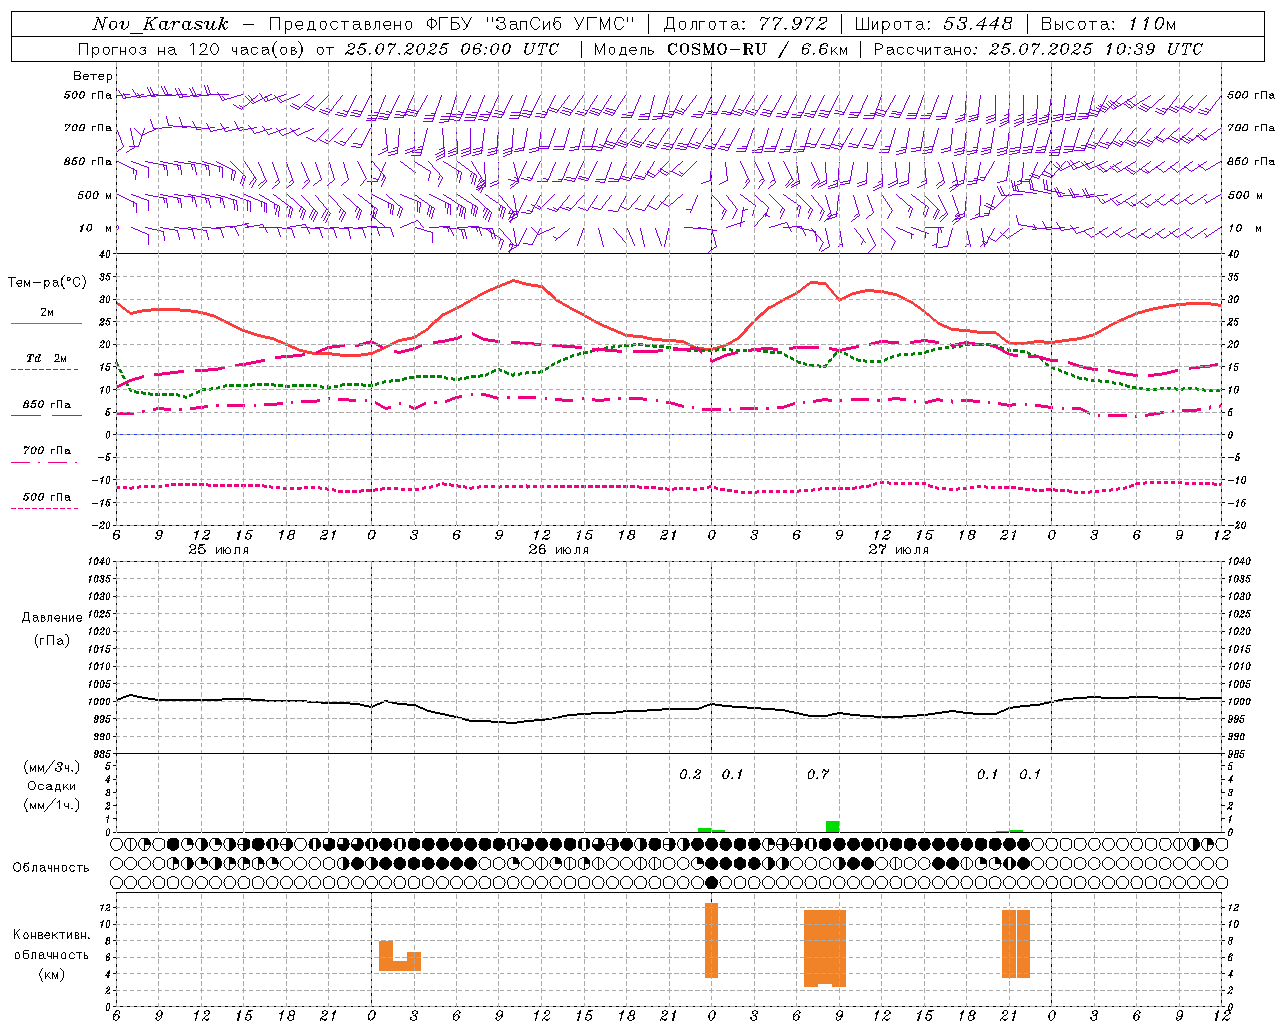Click the single black circle in the lowest cloud row

tap(711, 882)
